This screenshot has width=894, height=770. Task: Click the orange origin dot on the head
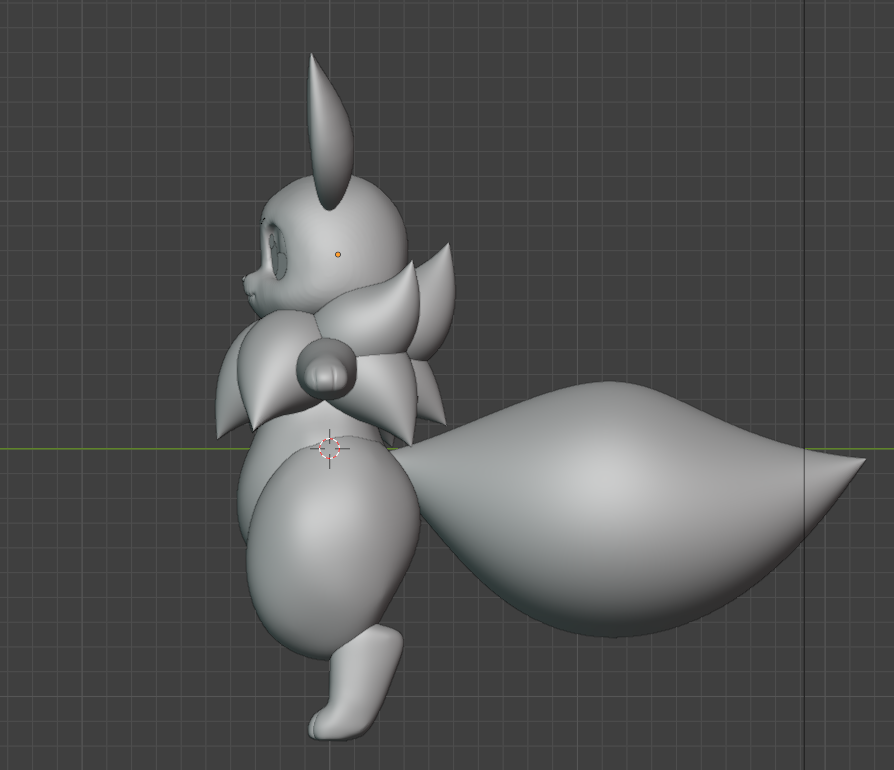click(x=338, y=255)
